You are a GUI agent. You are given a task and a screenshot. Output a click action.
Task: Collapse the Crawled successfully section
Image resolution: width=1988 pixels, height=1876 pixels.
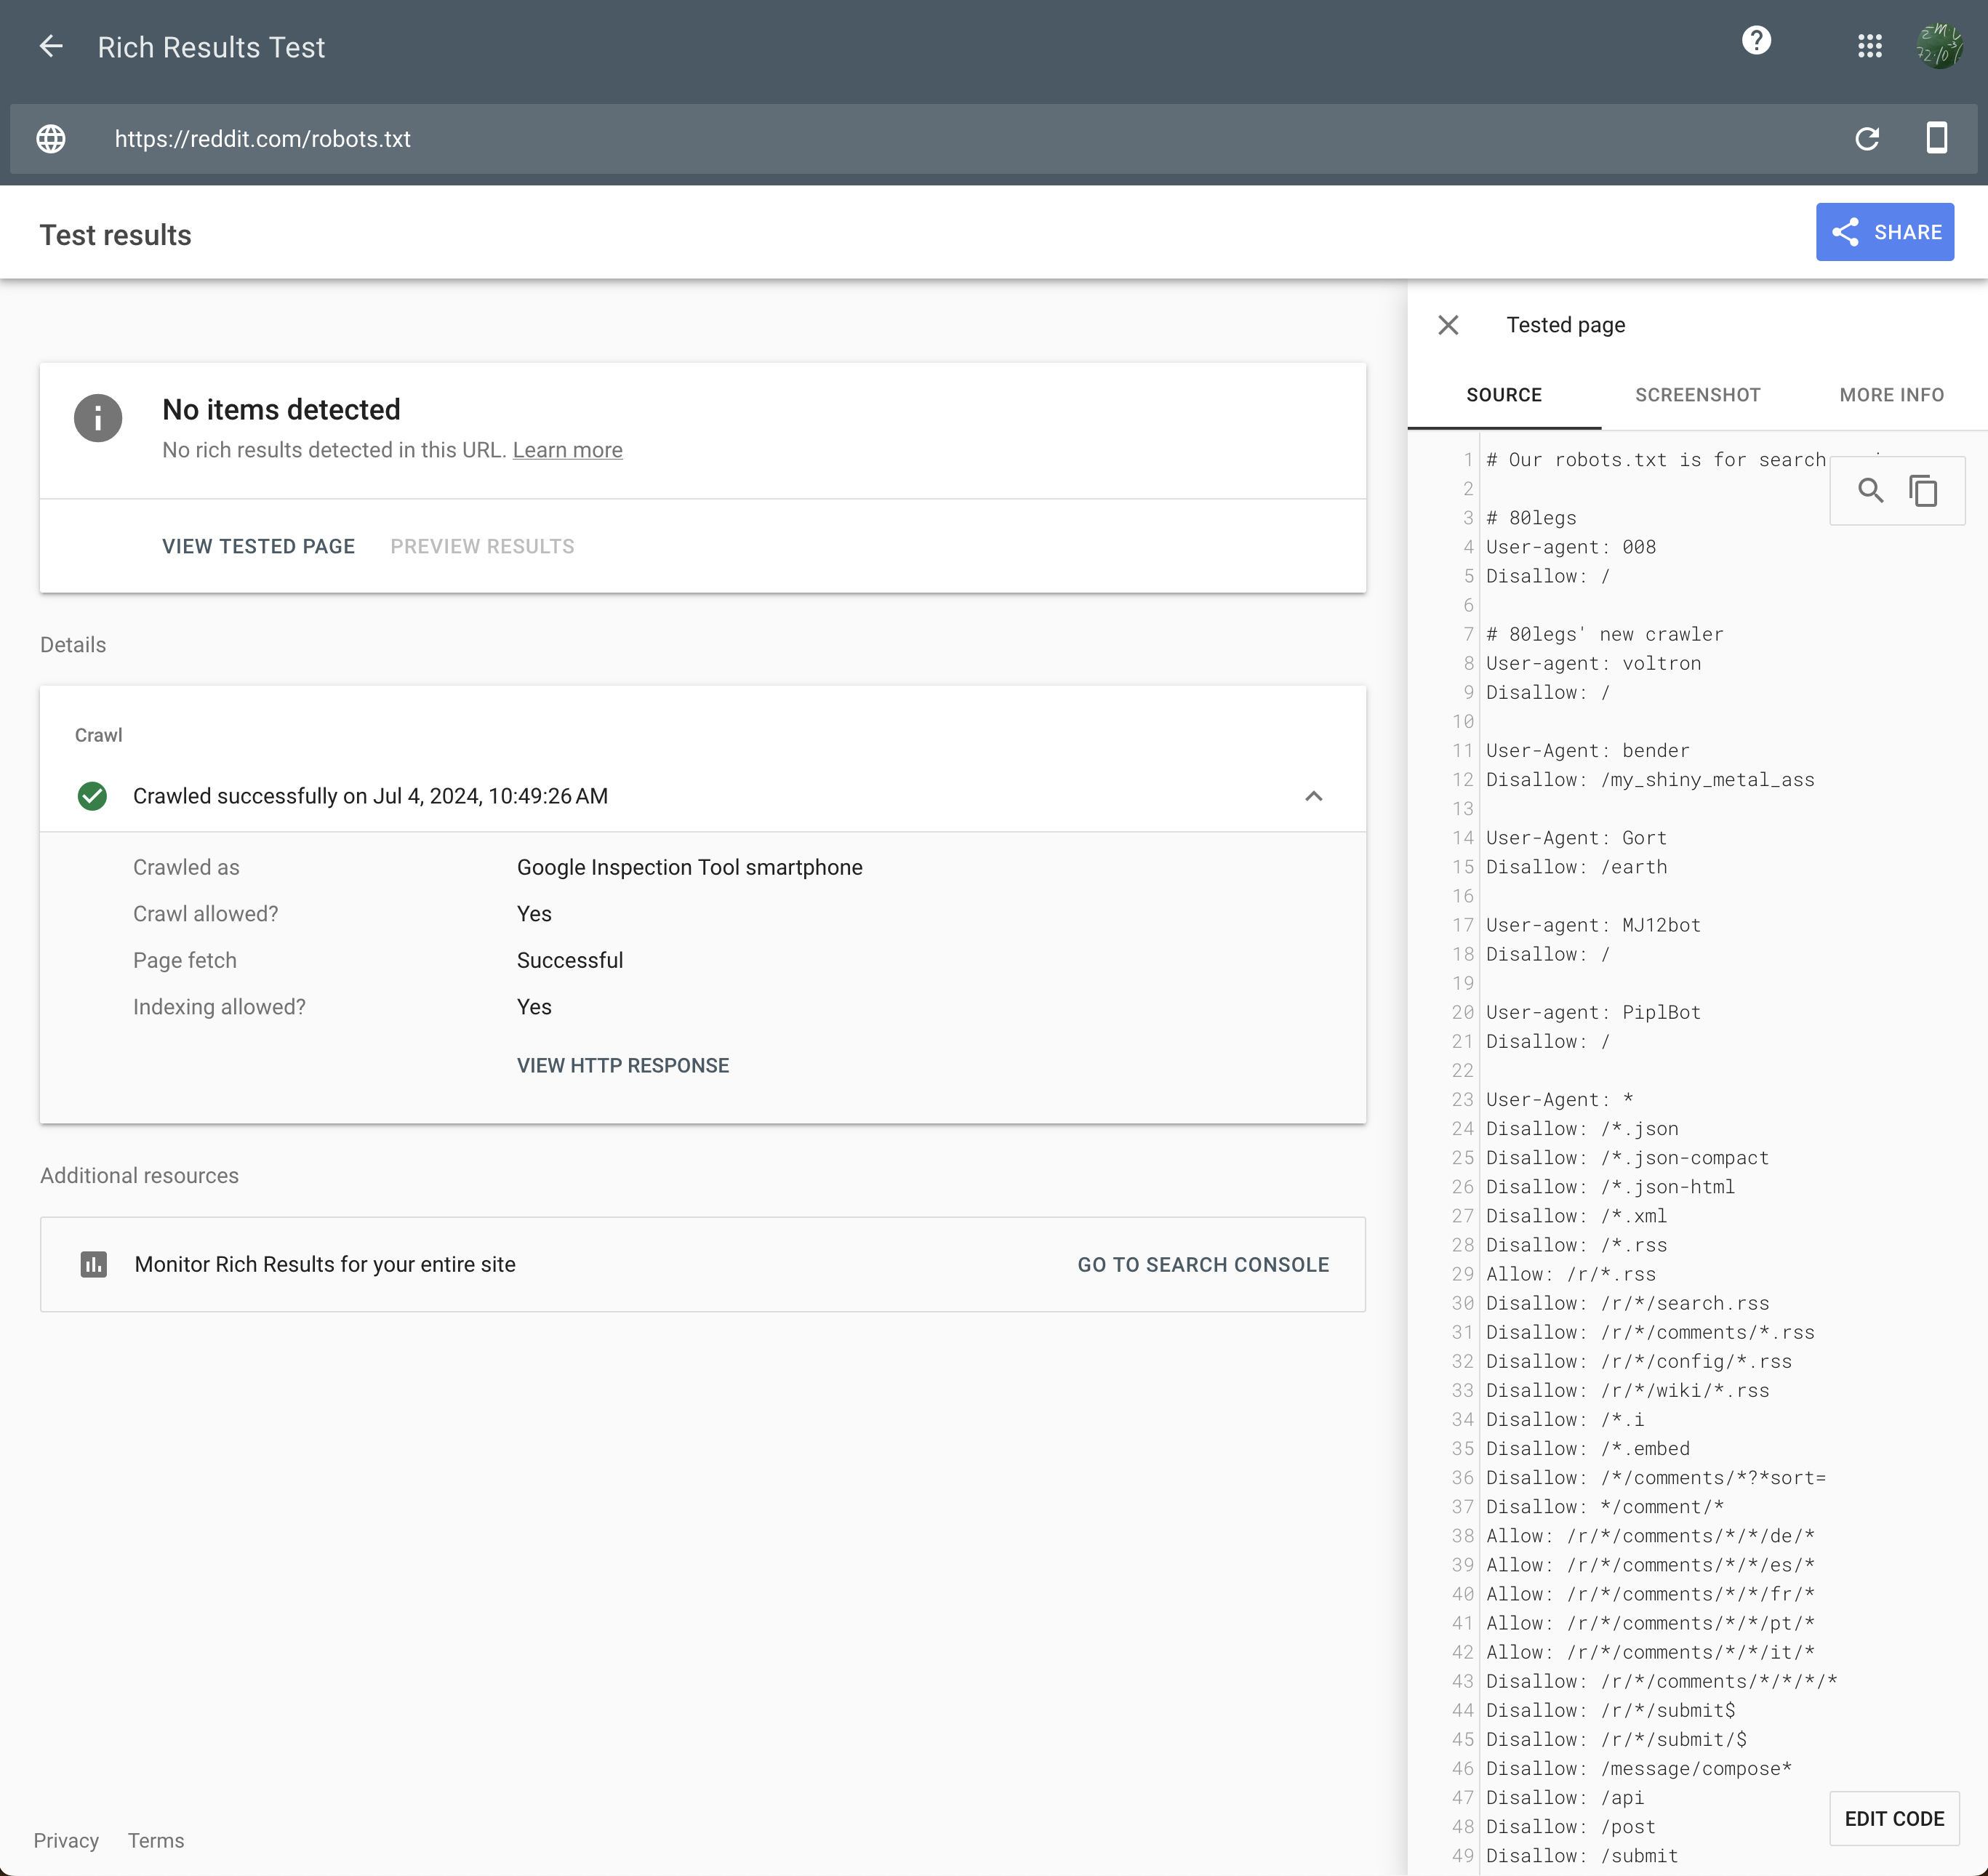click(x=1313, y=796)
